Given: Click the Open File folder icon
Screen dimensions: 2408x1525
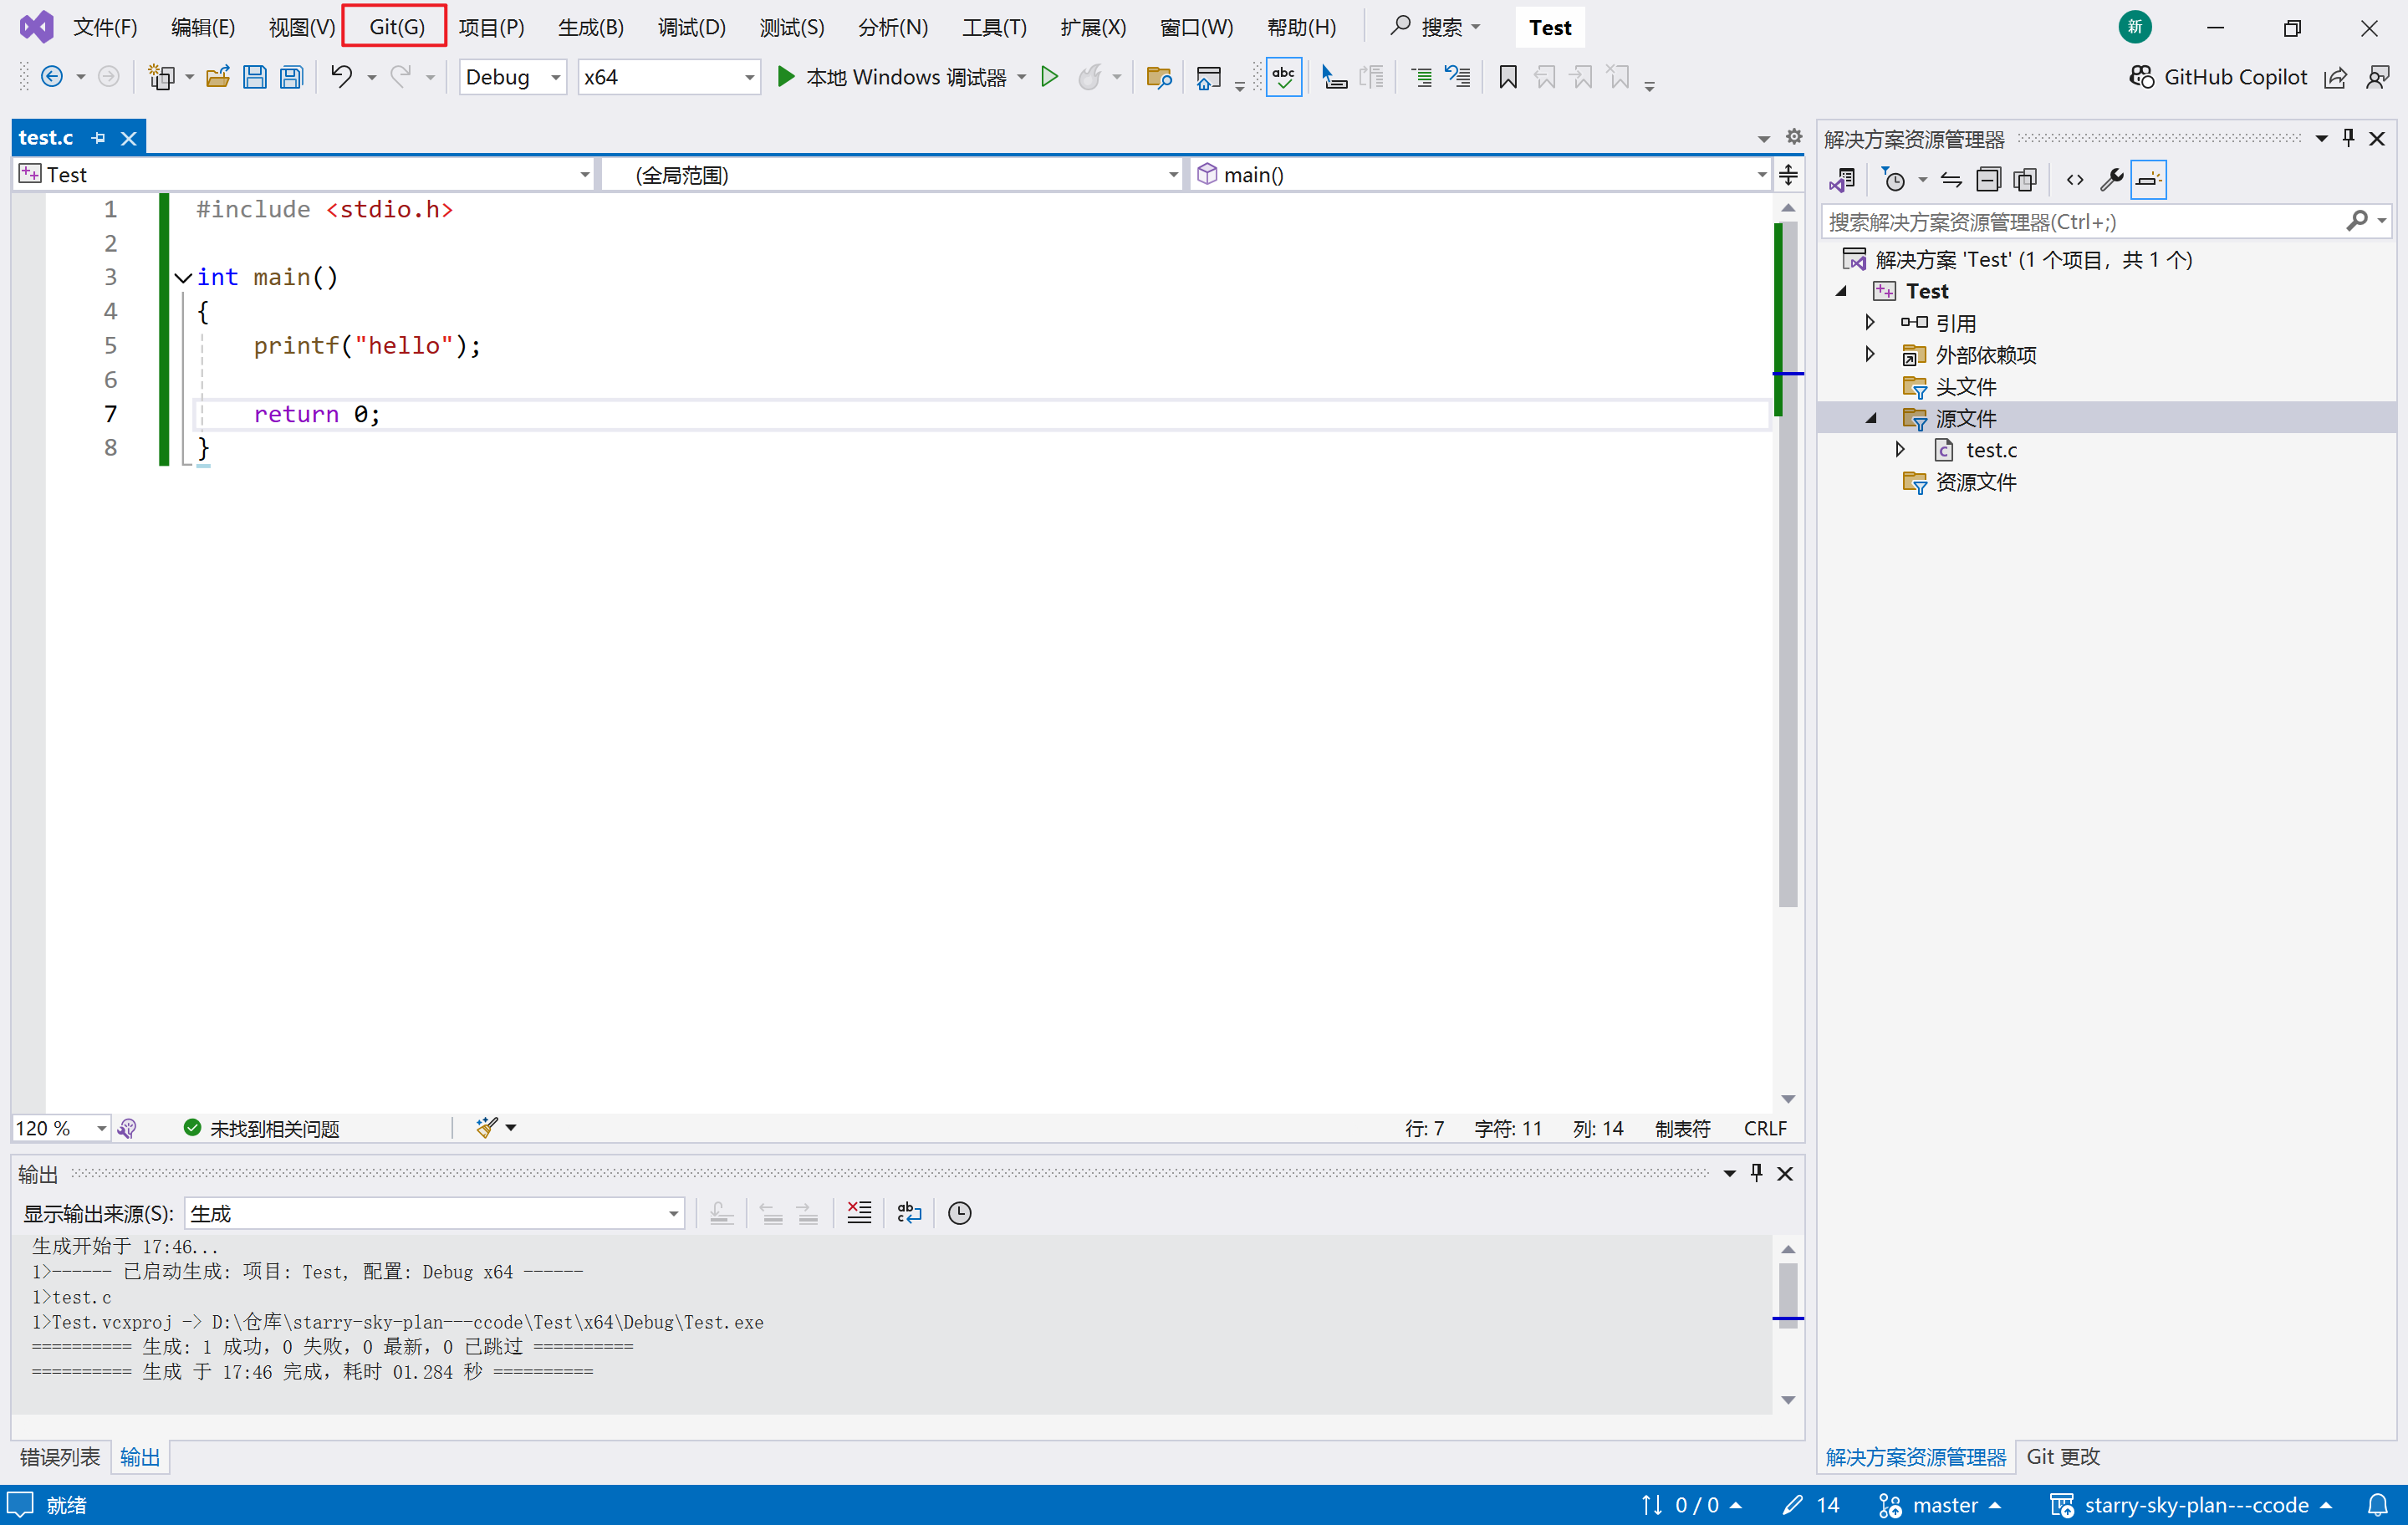Looking at the screenshot, I should tap(217, 77).
